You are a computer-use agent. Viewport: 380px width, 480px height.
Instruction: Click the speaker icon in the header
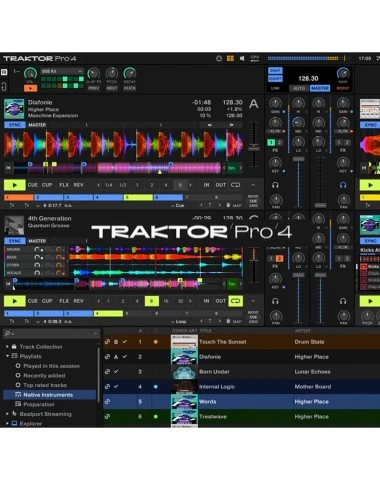pyautogui.click(x=242, y=58)
